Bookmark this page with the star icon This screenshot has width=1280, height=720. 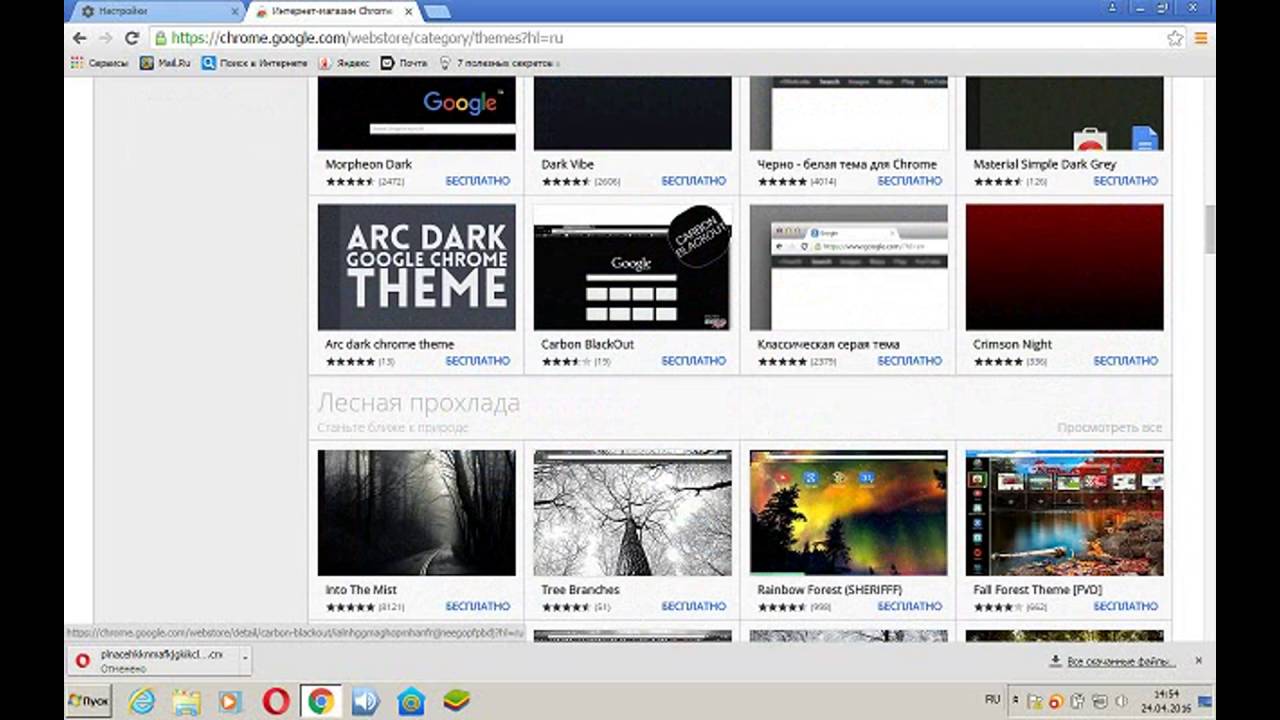point(1176,38)
